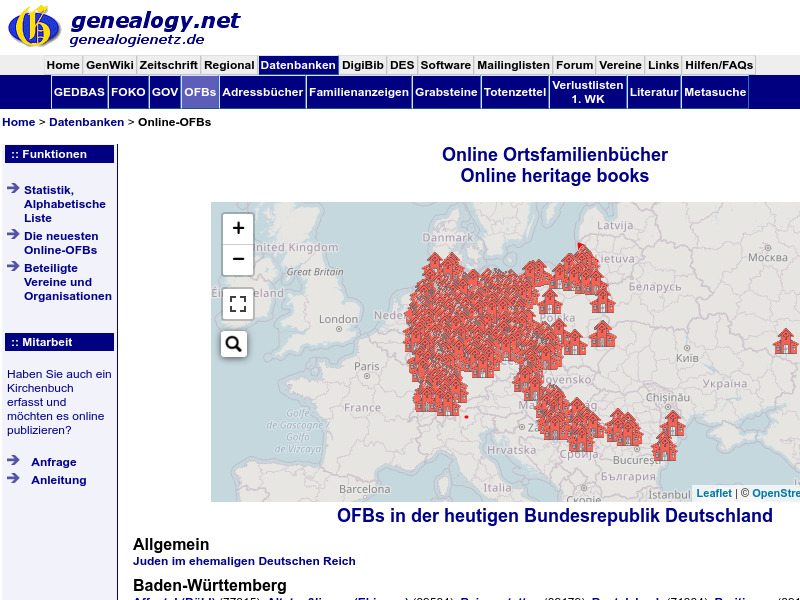Open the map search magnifier
The image size is (800, 600).
pos(233,344)
